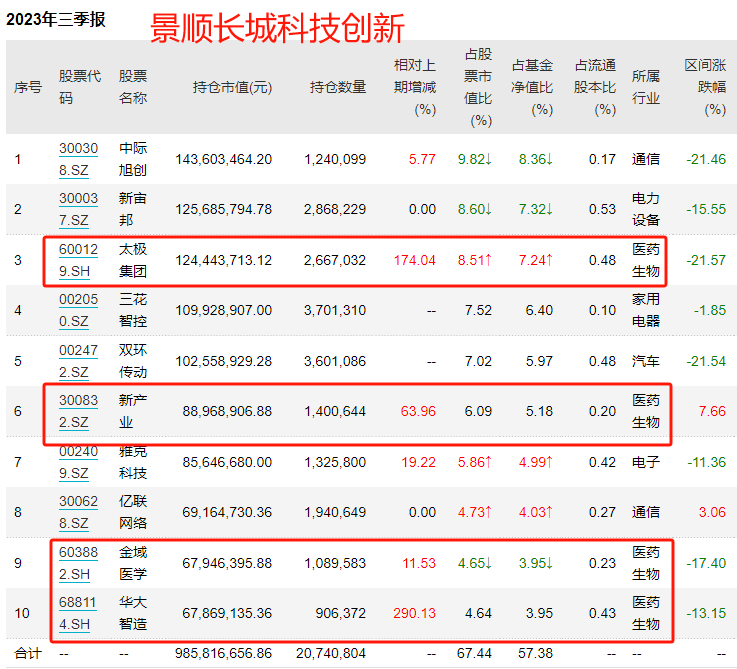
Task: Click market value 67,869,135.36
Action: click(x=227, y=614)
